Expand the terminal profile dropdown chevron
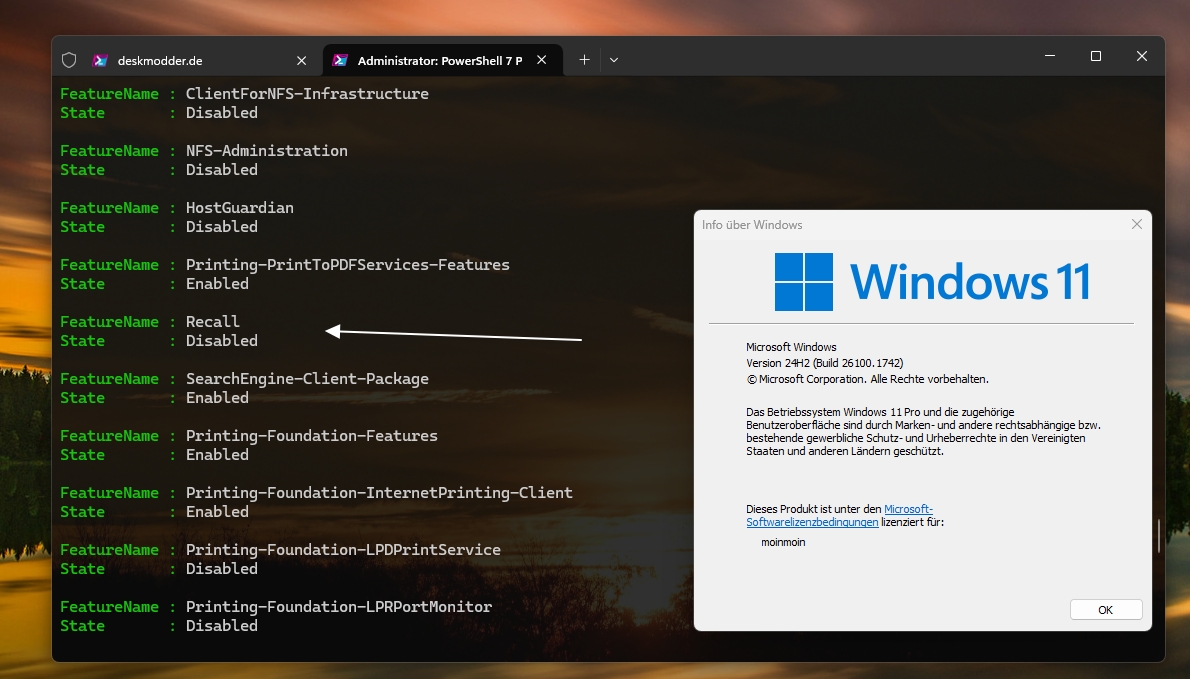 pyautogui.click(x=614, y=60)
